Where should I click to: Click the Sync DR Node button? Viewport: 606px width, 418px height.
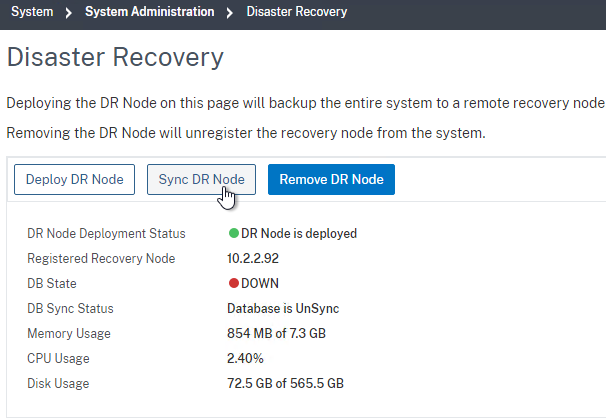coord(201,179)
